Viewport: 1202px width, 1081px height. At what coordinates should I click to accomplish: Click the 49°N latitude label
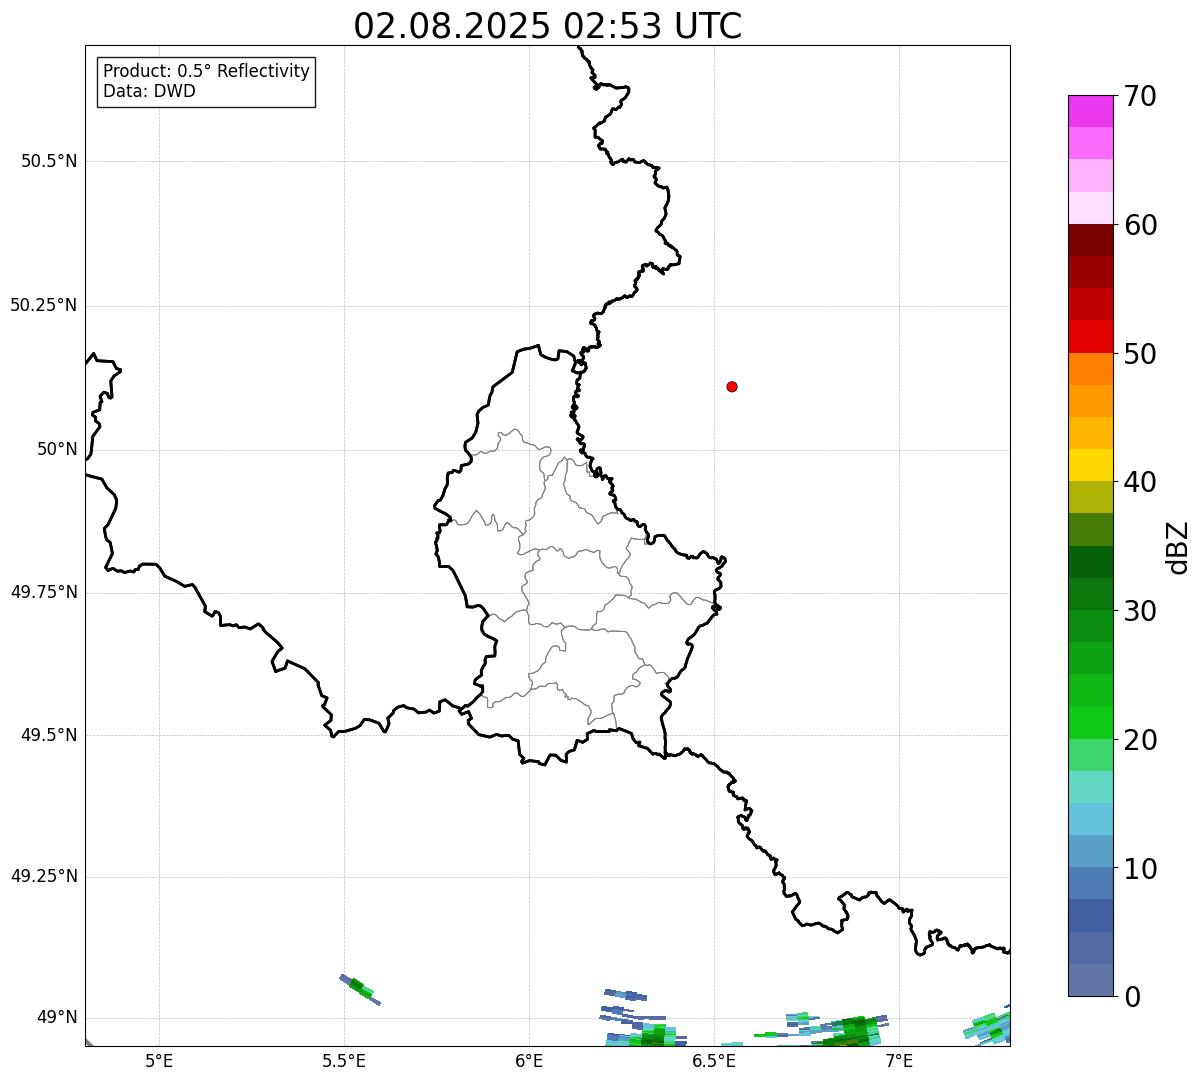pyautogui.click(x=57, y=1018)
